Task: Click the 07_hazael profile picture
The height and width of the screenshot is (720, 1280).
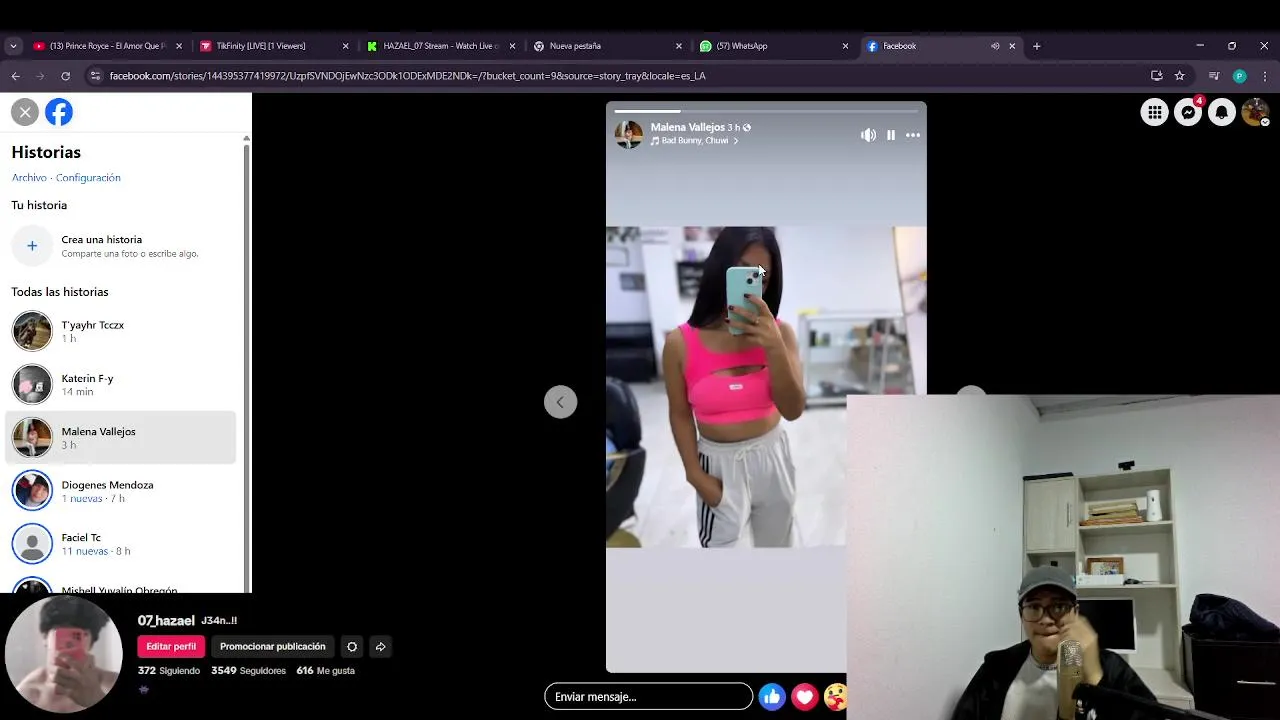Action: (x=64, y=655)
